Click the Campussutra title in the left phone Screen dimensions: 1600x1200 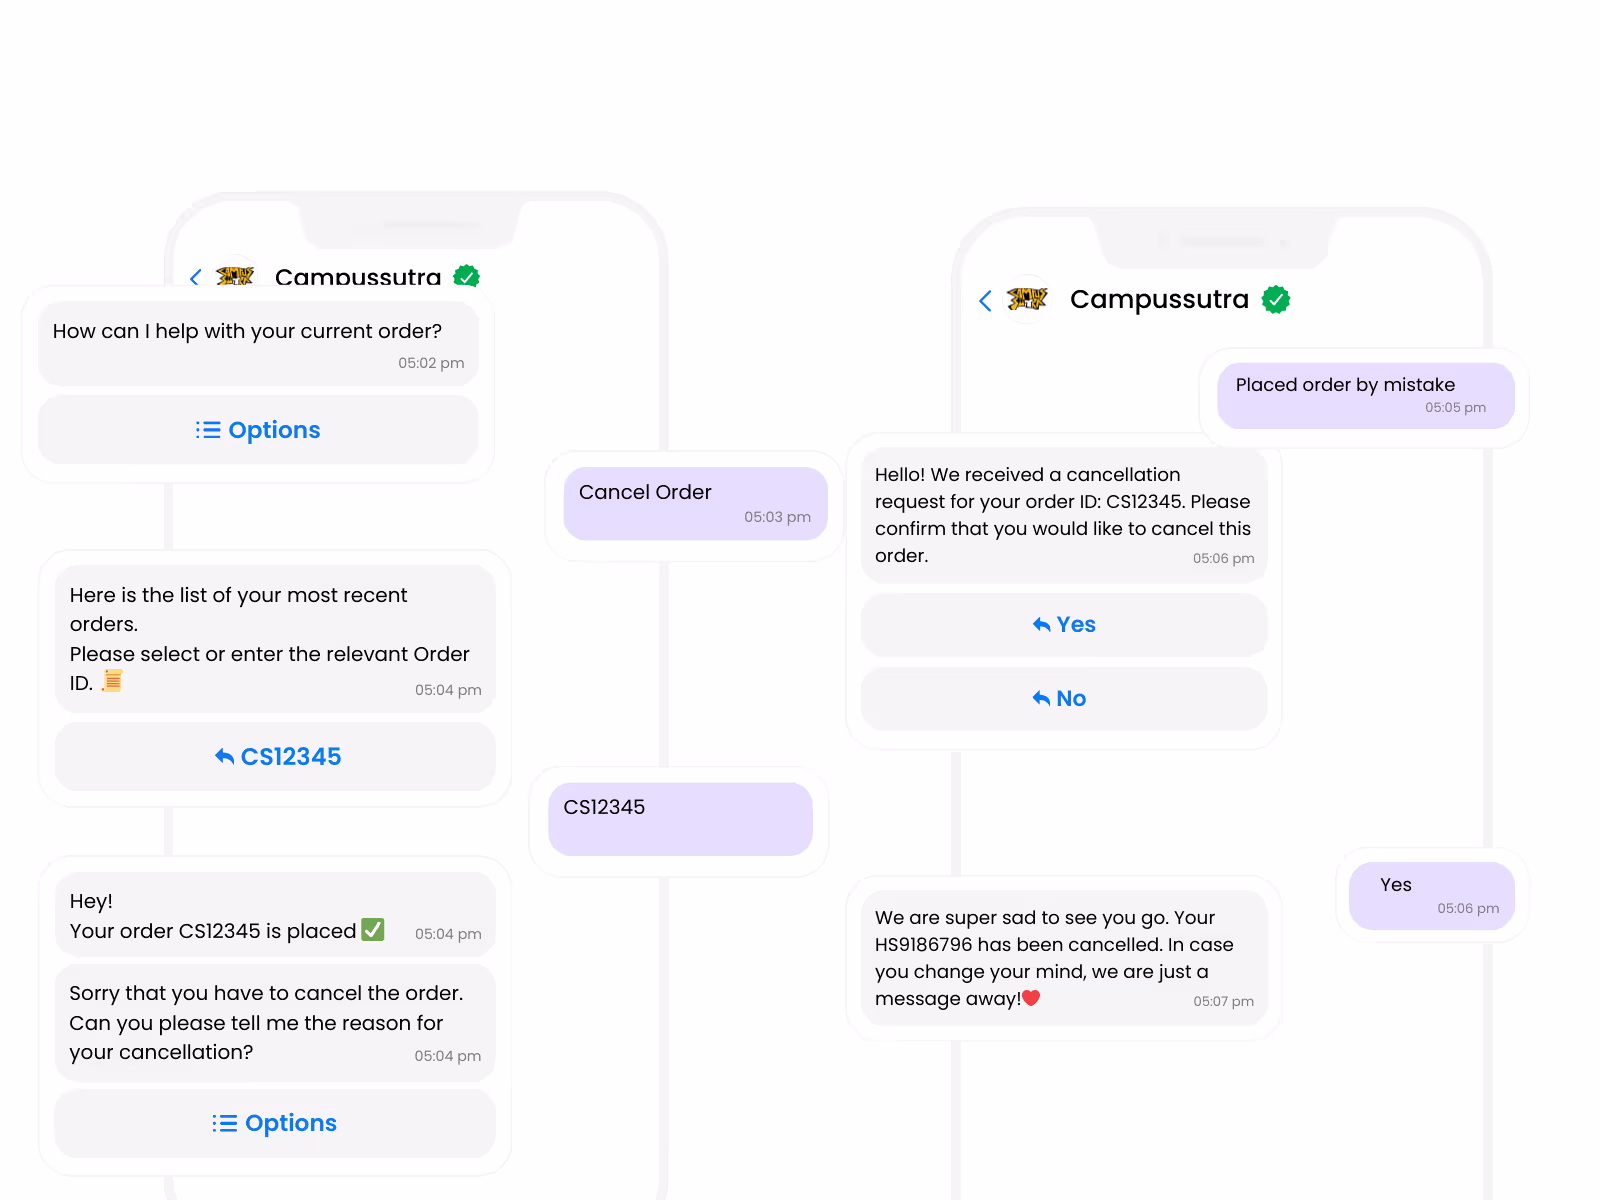pyautogui.click(x=358, y=276)
